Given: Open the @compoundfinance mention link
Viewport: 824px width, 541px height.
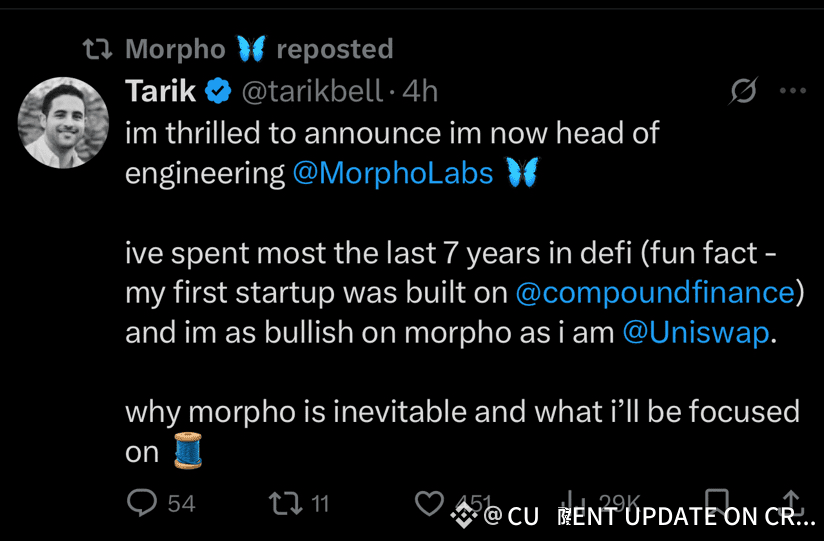Looking at the screenshot, I should [x=654, y=293].
